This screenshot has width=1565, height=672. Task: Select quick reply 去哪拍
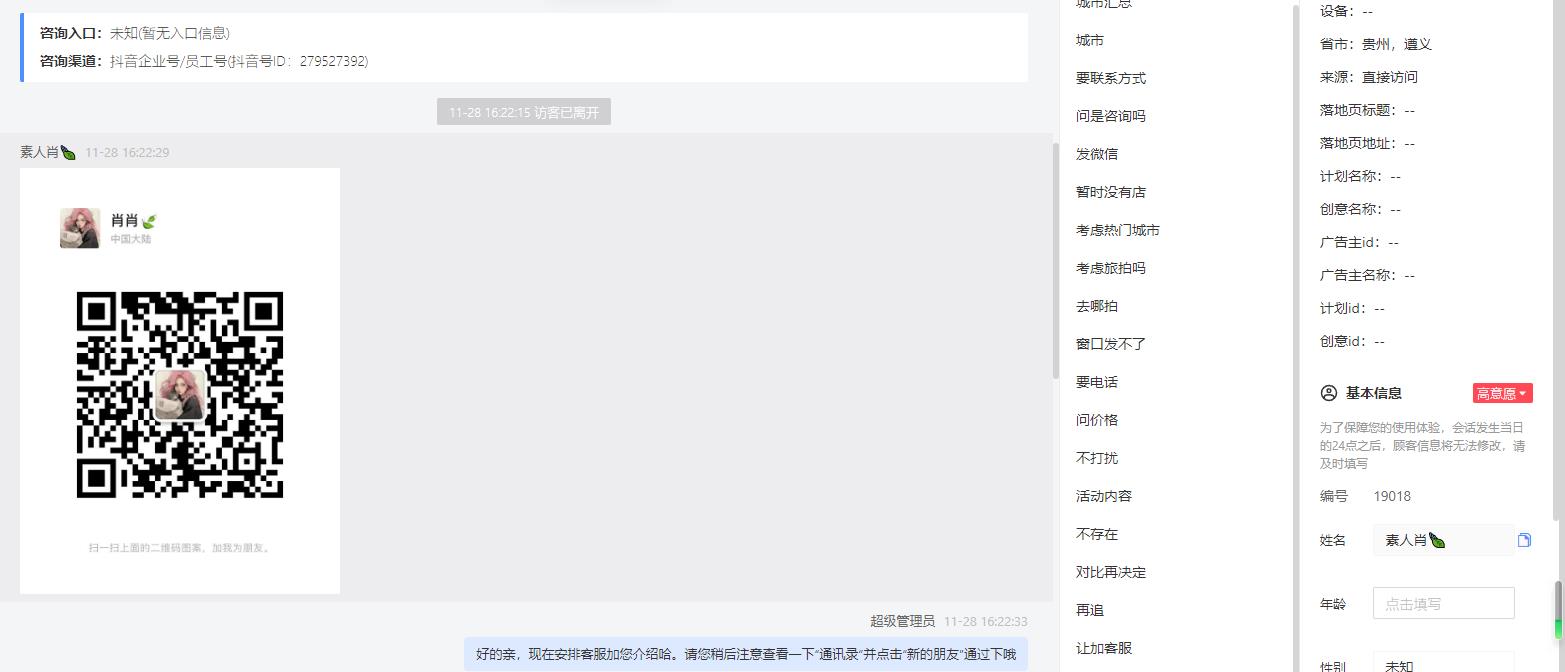(x=1097, y=306)
